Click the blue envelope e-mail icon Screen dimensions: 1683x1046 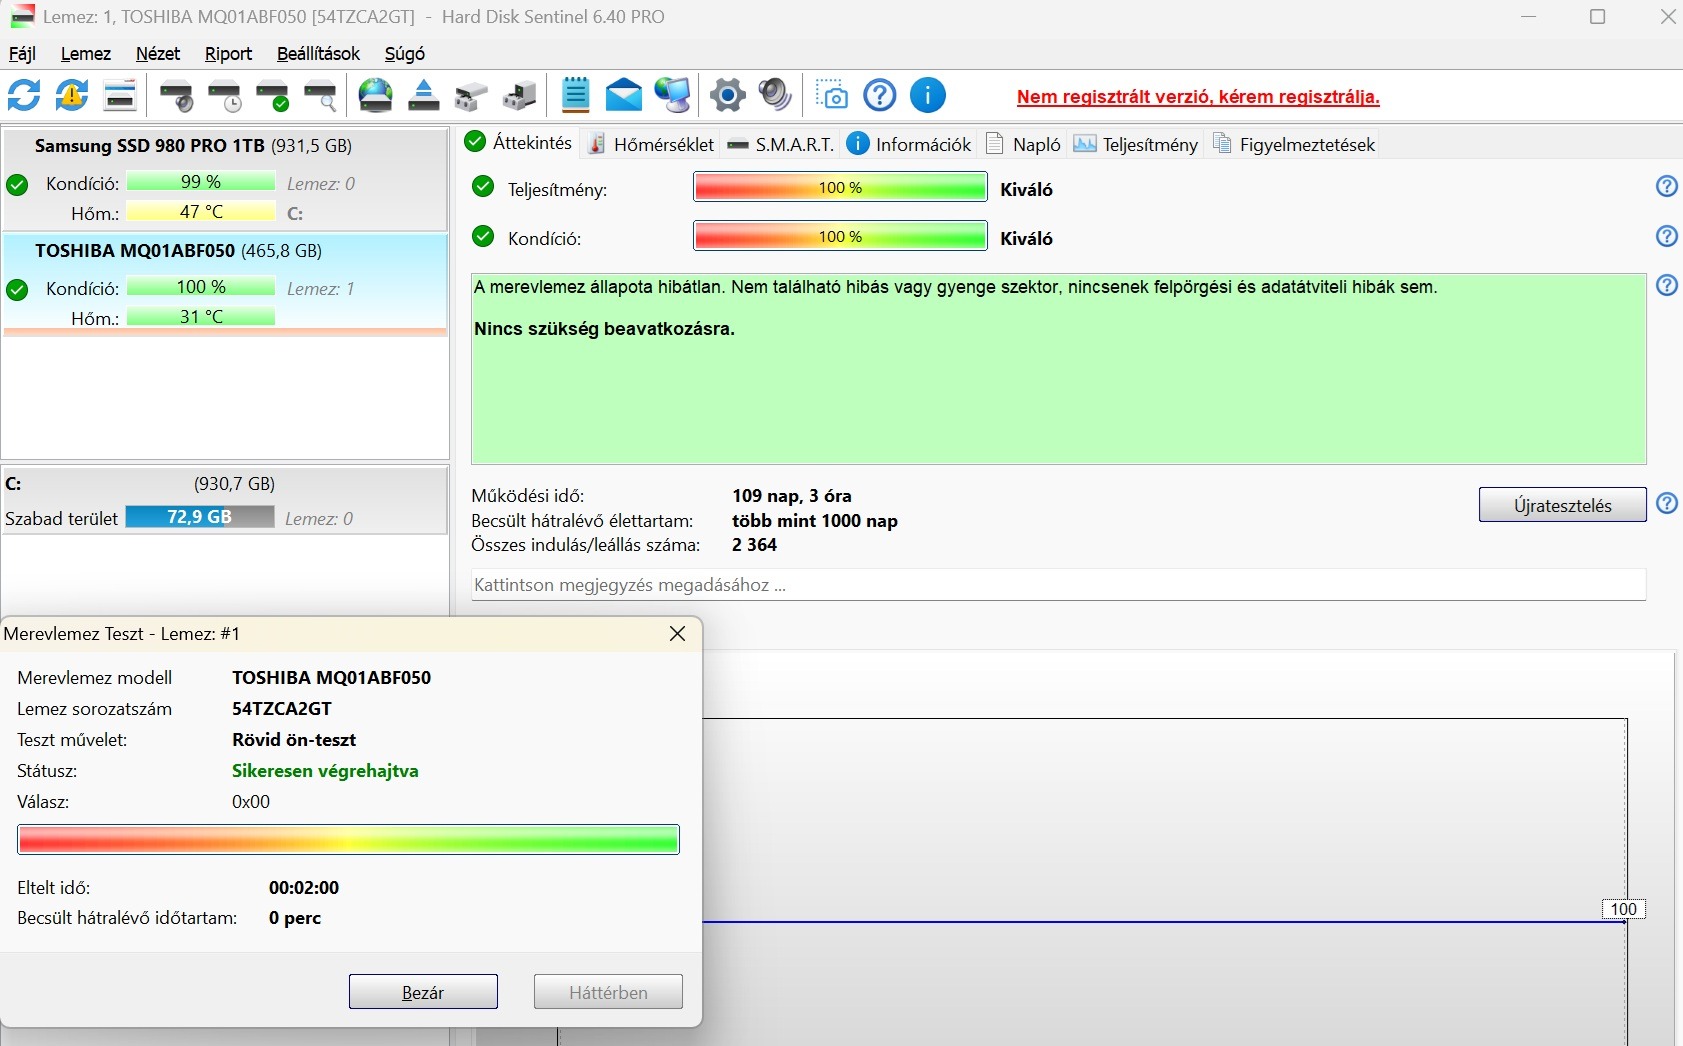[x=624, y=96]
